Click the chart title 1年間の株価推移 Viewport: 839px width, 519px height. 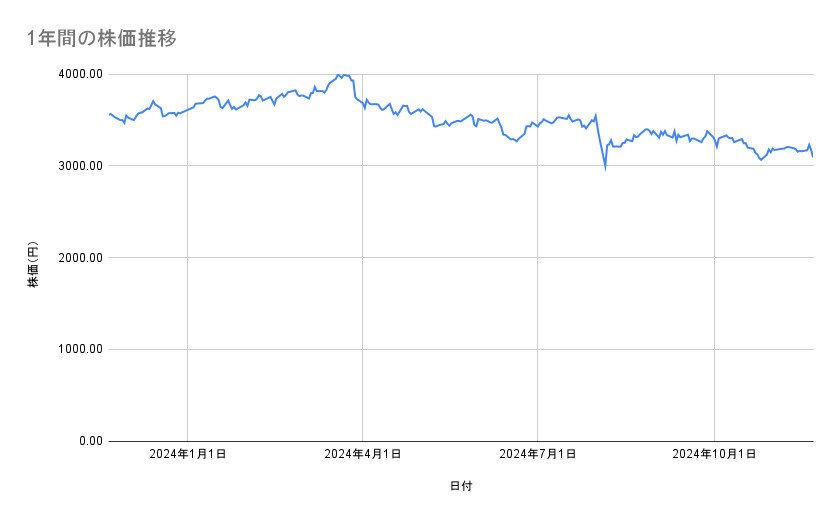point(103,39)
